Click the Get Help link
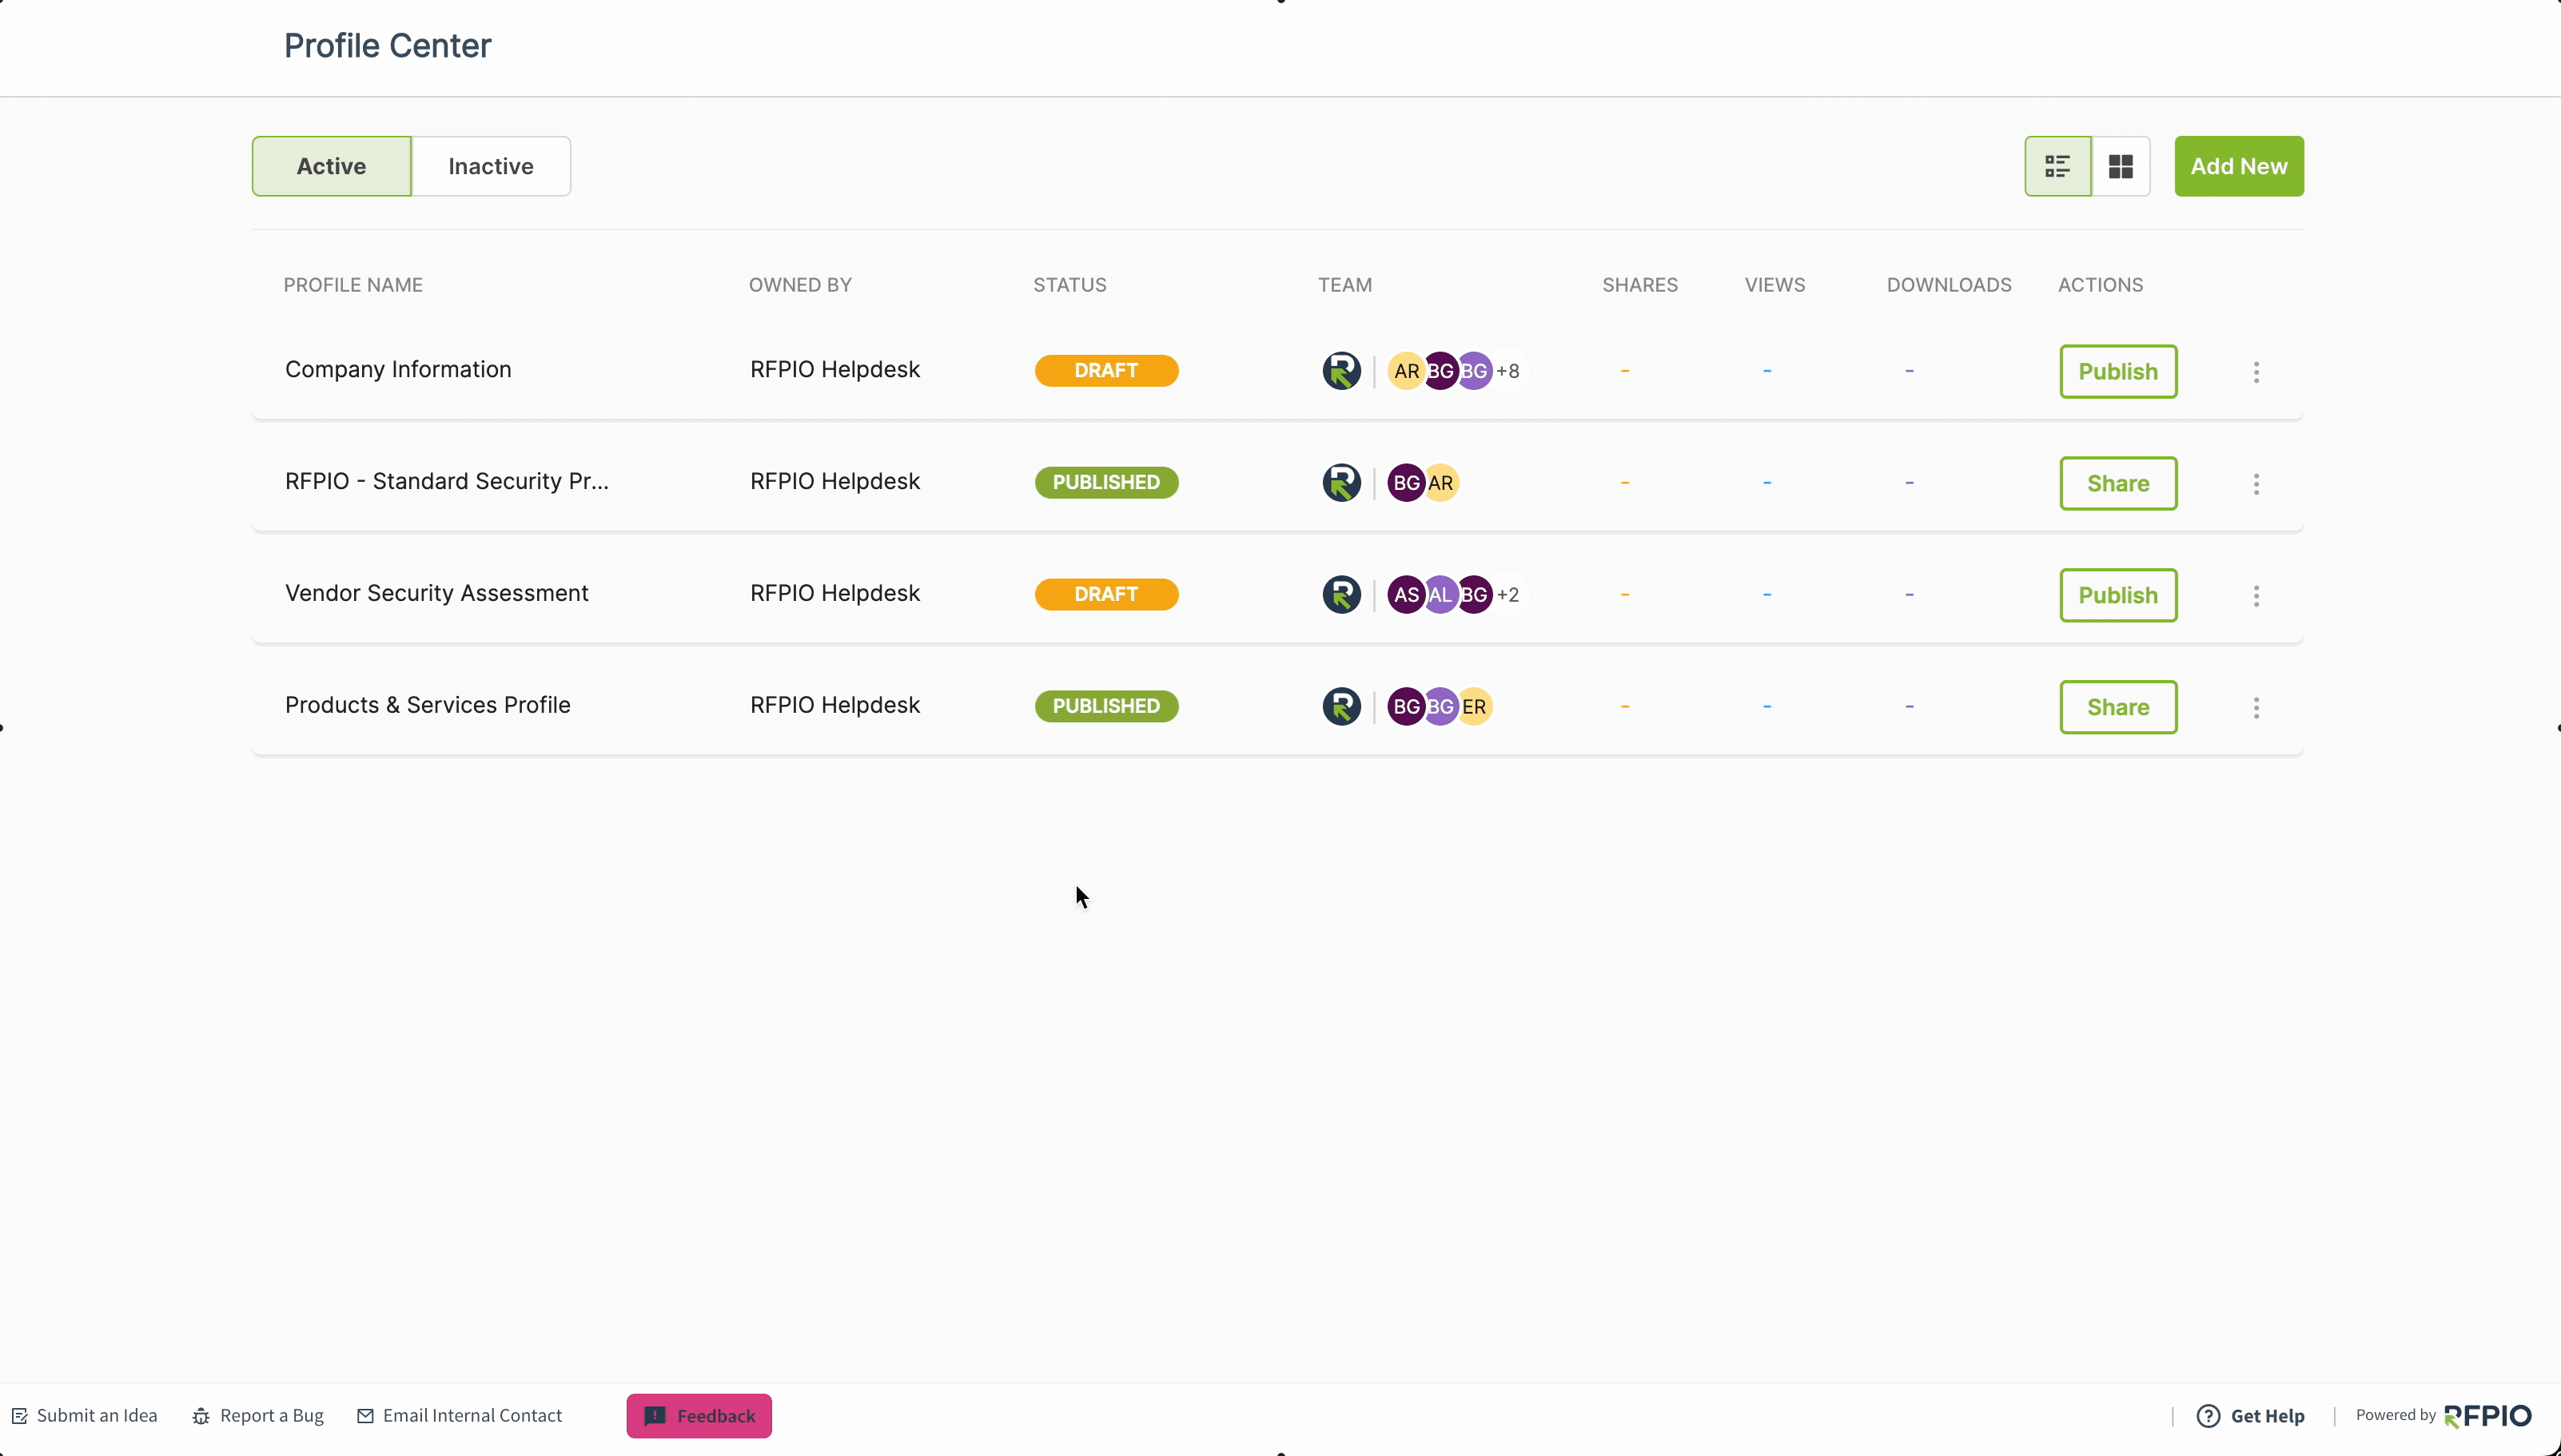Viewport: 2561px width, 1456px height. pyautogui.click(x=2251, y=1416)
